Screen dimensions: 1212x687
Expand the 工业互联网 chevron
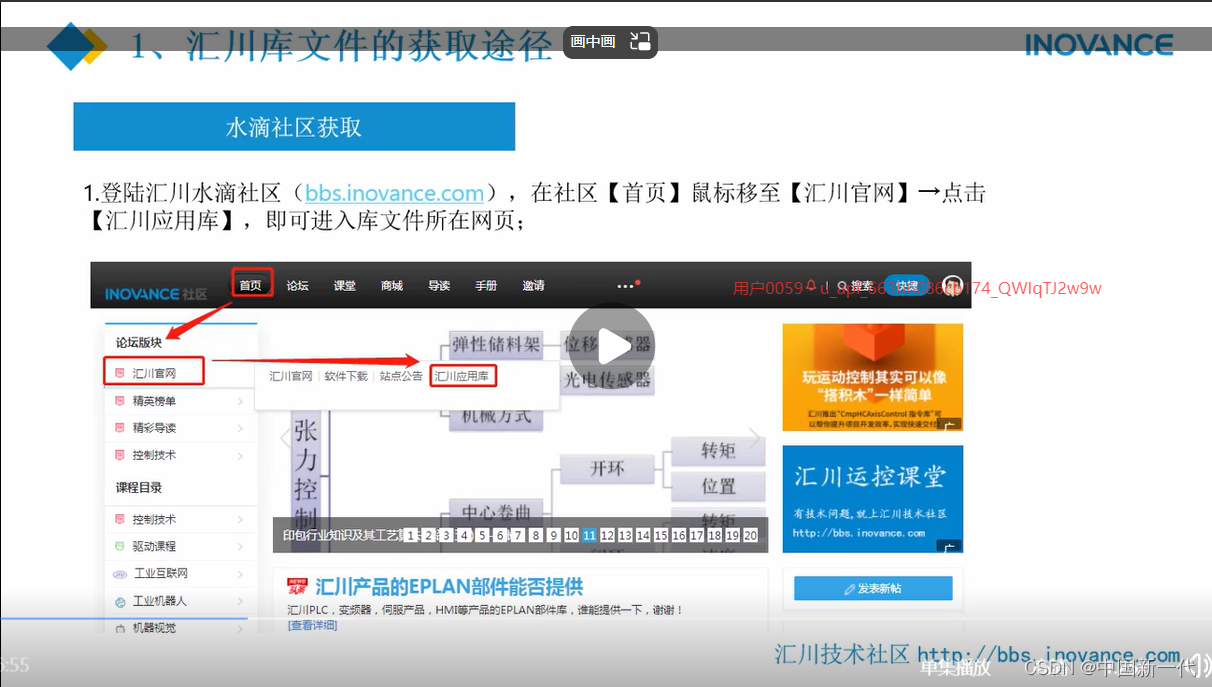pos(241,574)
